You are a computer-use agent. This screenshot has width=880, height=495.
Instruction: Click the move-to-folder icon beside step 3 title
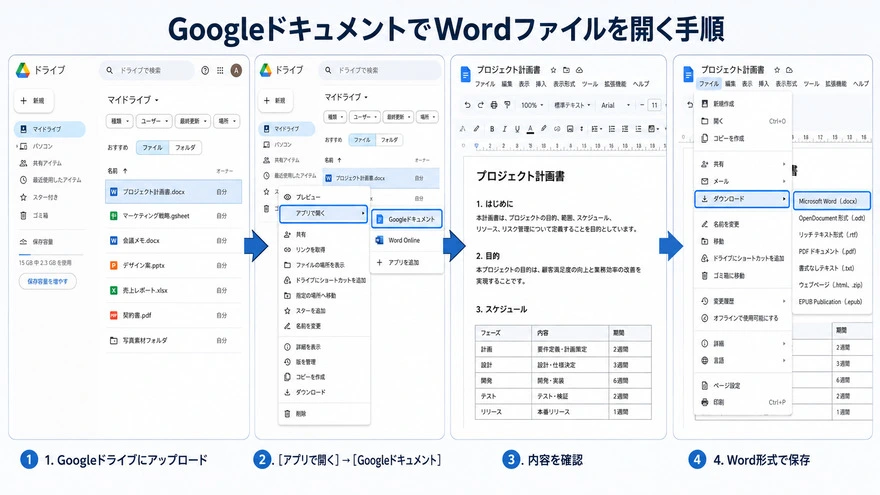click(x=566, y=70)
